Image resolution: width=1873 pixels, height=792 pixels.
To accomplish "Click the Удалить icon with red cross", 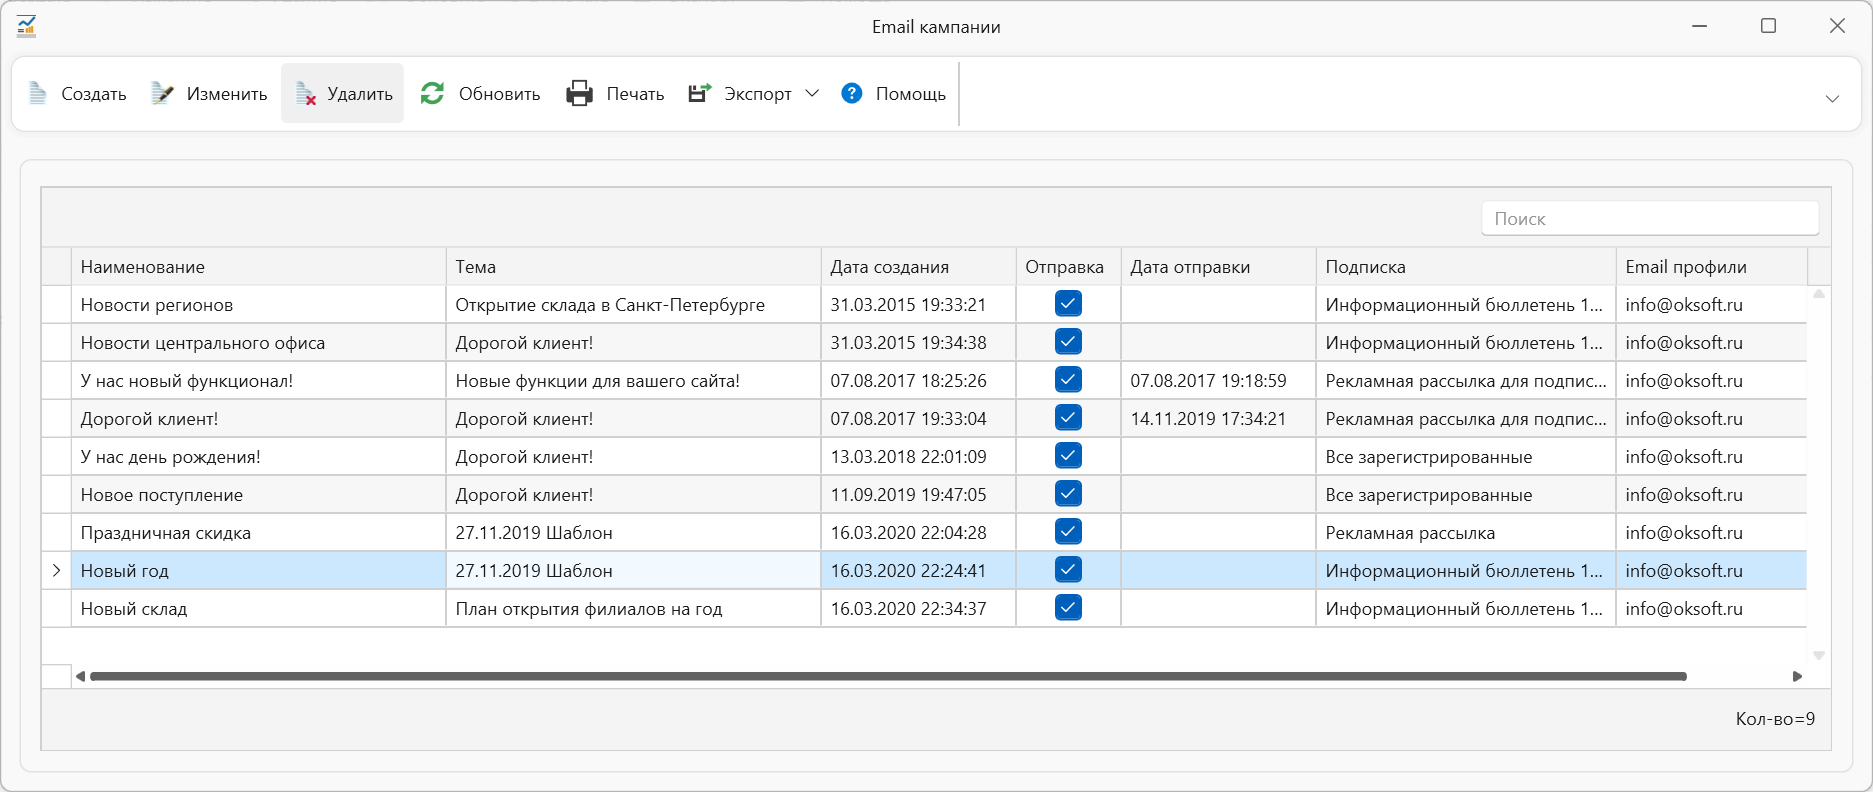I will click(306, 94).
